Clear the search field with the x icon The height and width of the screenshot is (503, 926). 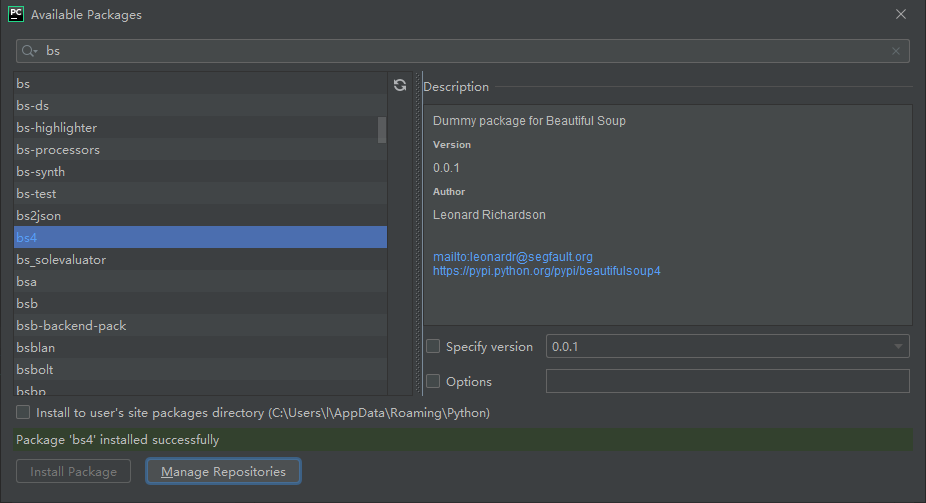coord(896,51)
